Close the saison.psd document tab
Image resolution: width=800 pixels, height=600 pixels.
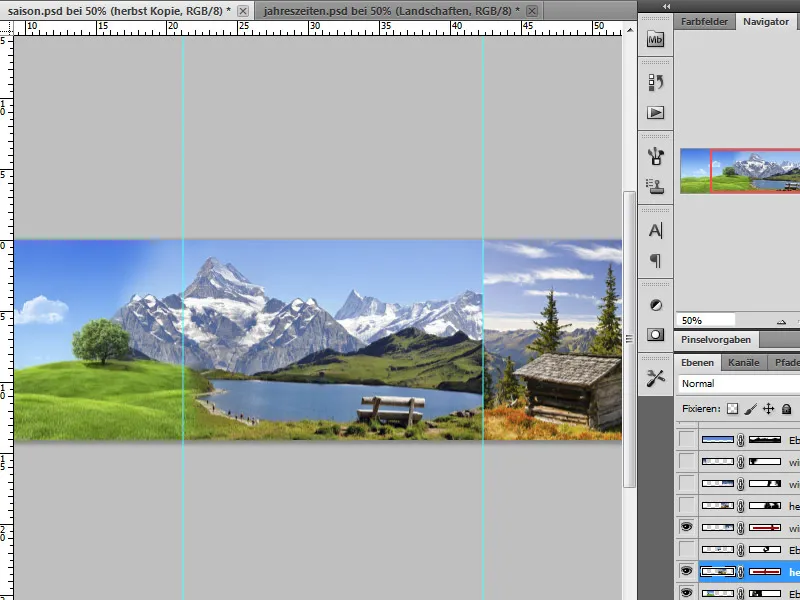click(243, 11)
